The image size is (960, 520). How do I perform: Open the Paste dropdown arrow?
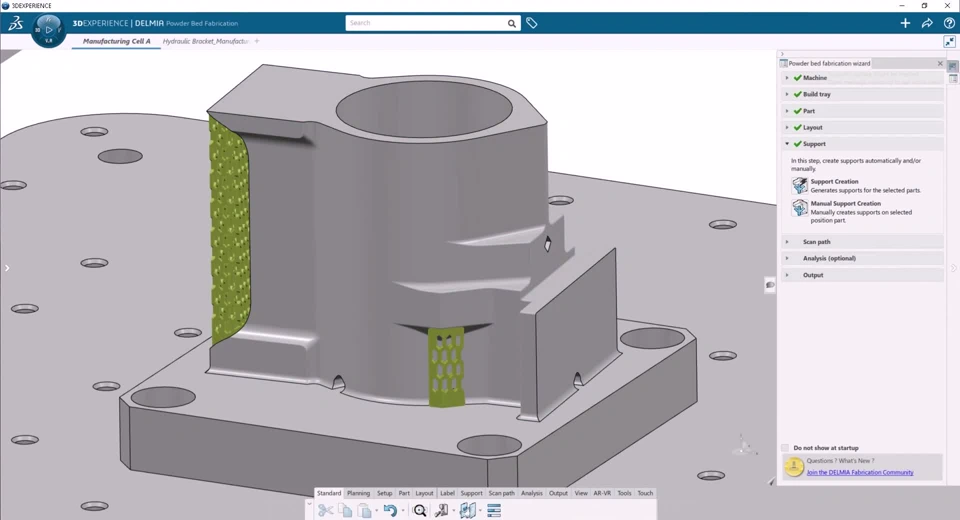(376, 511)
